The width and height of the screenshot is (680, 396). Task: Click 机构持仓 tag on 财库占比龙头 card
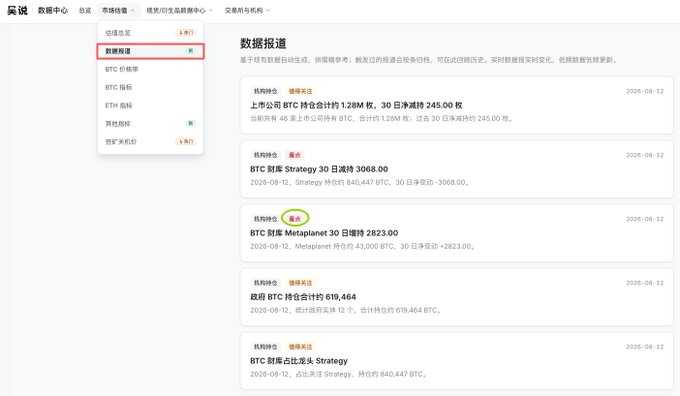(x=265, y=347)
